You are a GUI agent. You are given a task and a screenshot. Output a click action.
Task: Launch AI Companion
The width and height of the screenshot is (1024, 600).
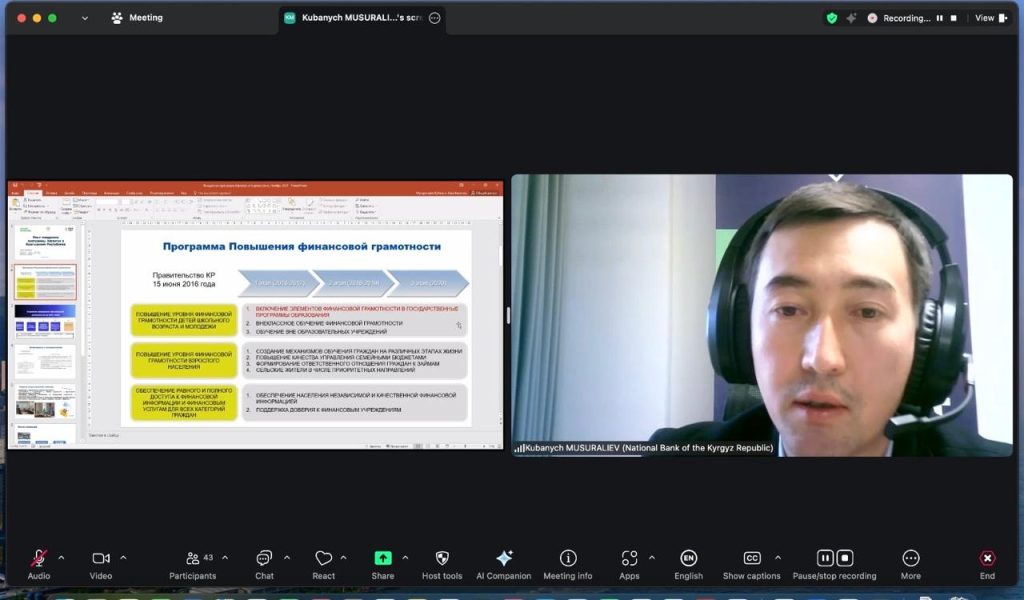pyautogui.click(x=504, y=559)
